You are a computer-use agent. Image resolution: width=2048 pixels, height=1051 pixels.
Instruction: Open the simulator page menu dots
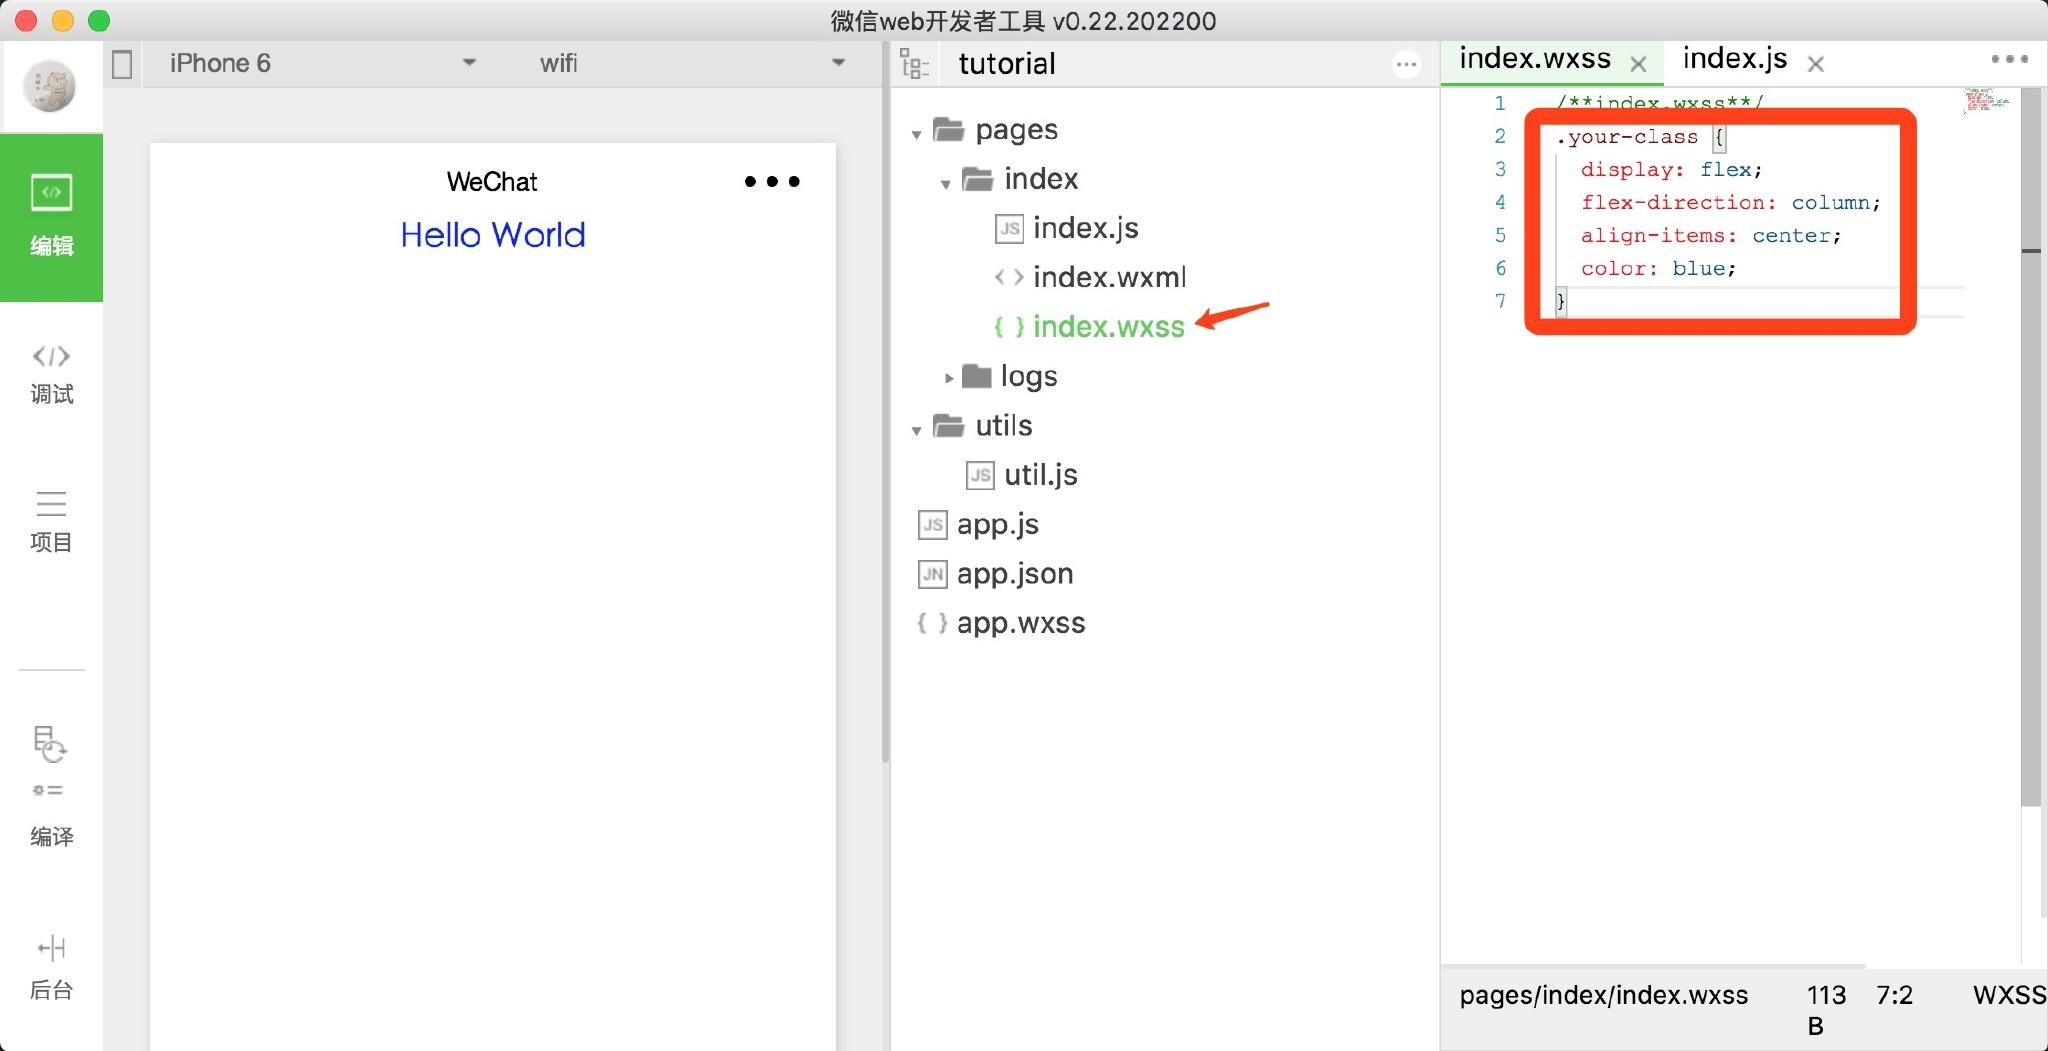(x=772, y=181)
